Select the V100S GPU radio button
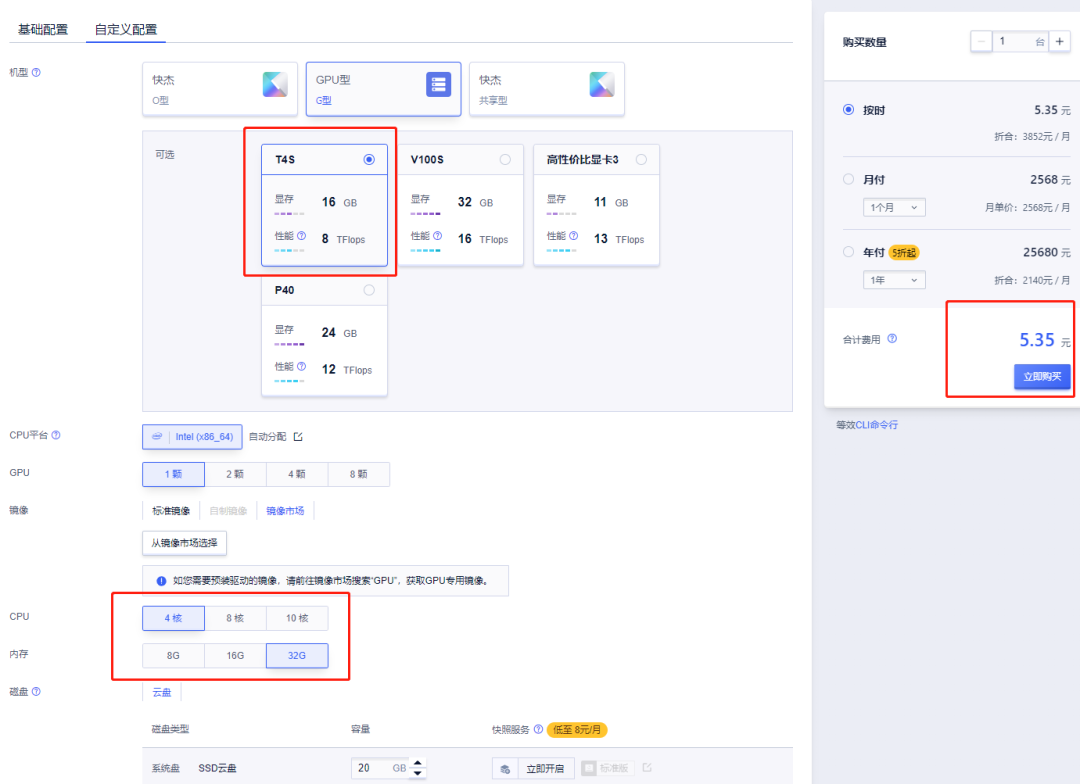Screen dimensions: 1080x784 (506, 159)
